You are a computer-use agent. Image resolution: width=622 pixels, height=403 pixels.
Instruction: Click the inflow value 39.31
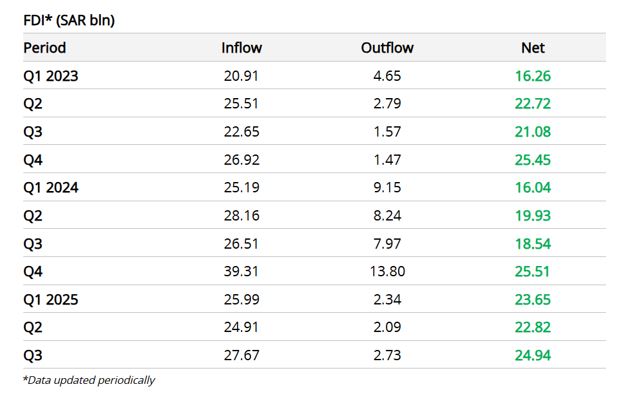[x=242, y=271]
